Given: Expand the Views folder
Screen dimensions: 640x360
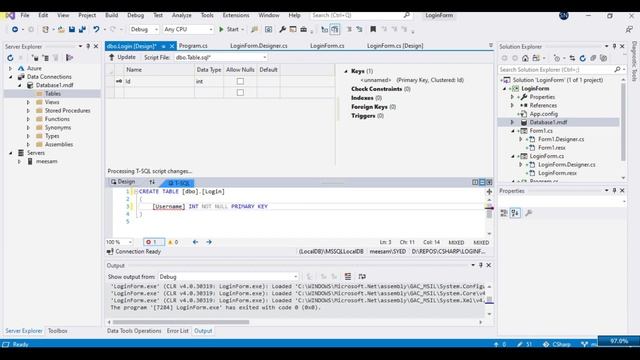Looking at the screenshot, I should click(x=28, y=102).
